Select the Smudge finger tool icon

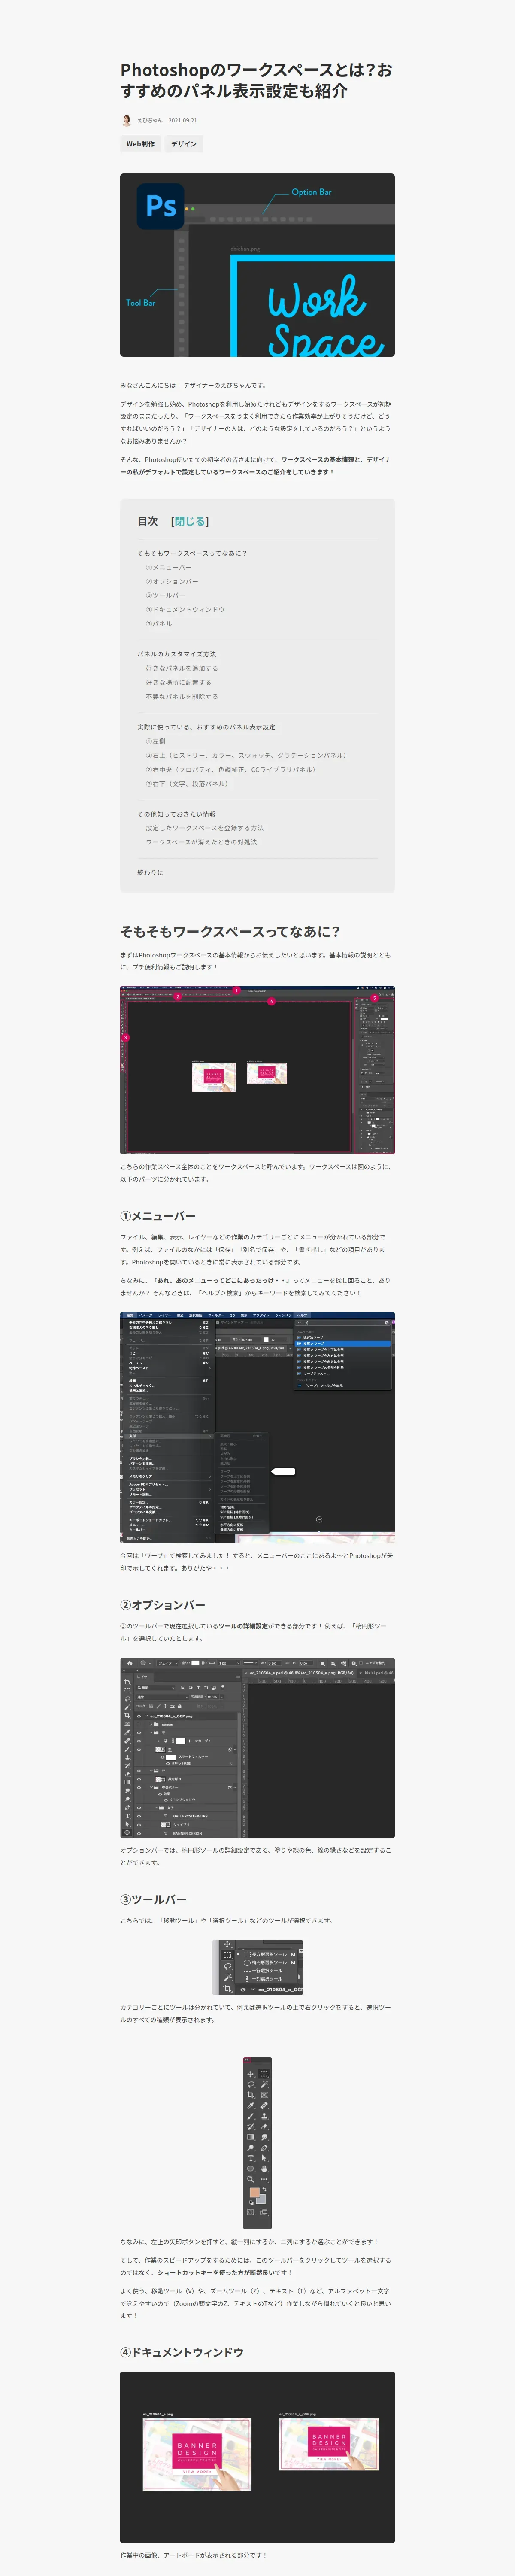click(264, 2137)
